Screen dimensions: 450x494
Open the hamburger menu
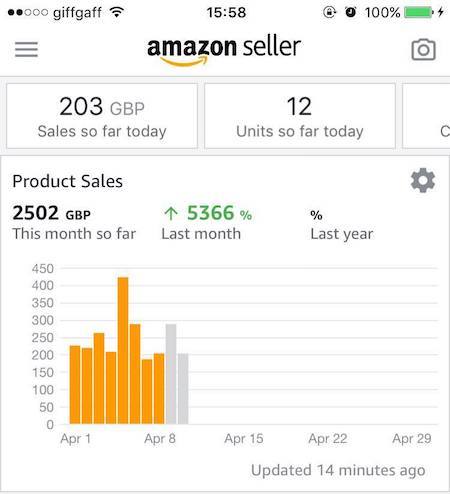pos(26,49)
